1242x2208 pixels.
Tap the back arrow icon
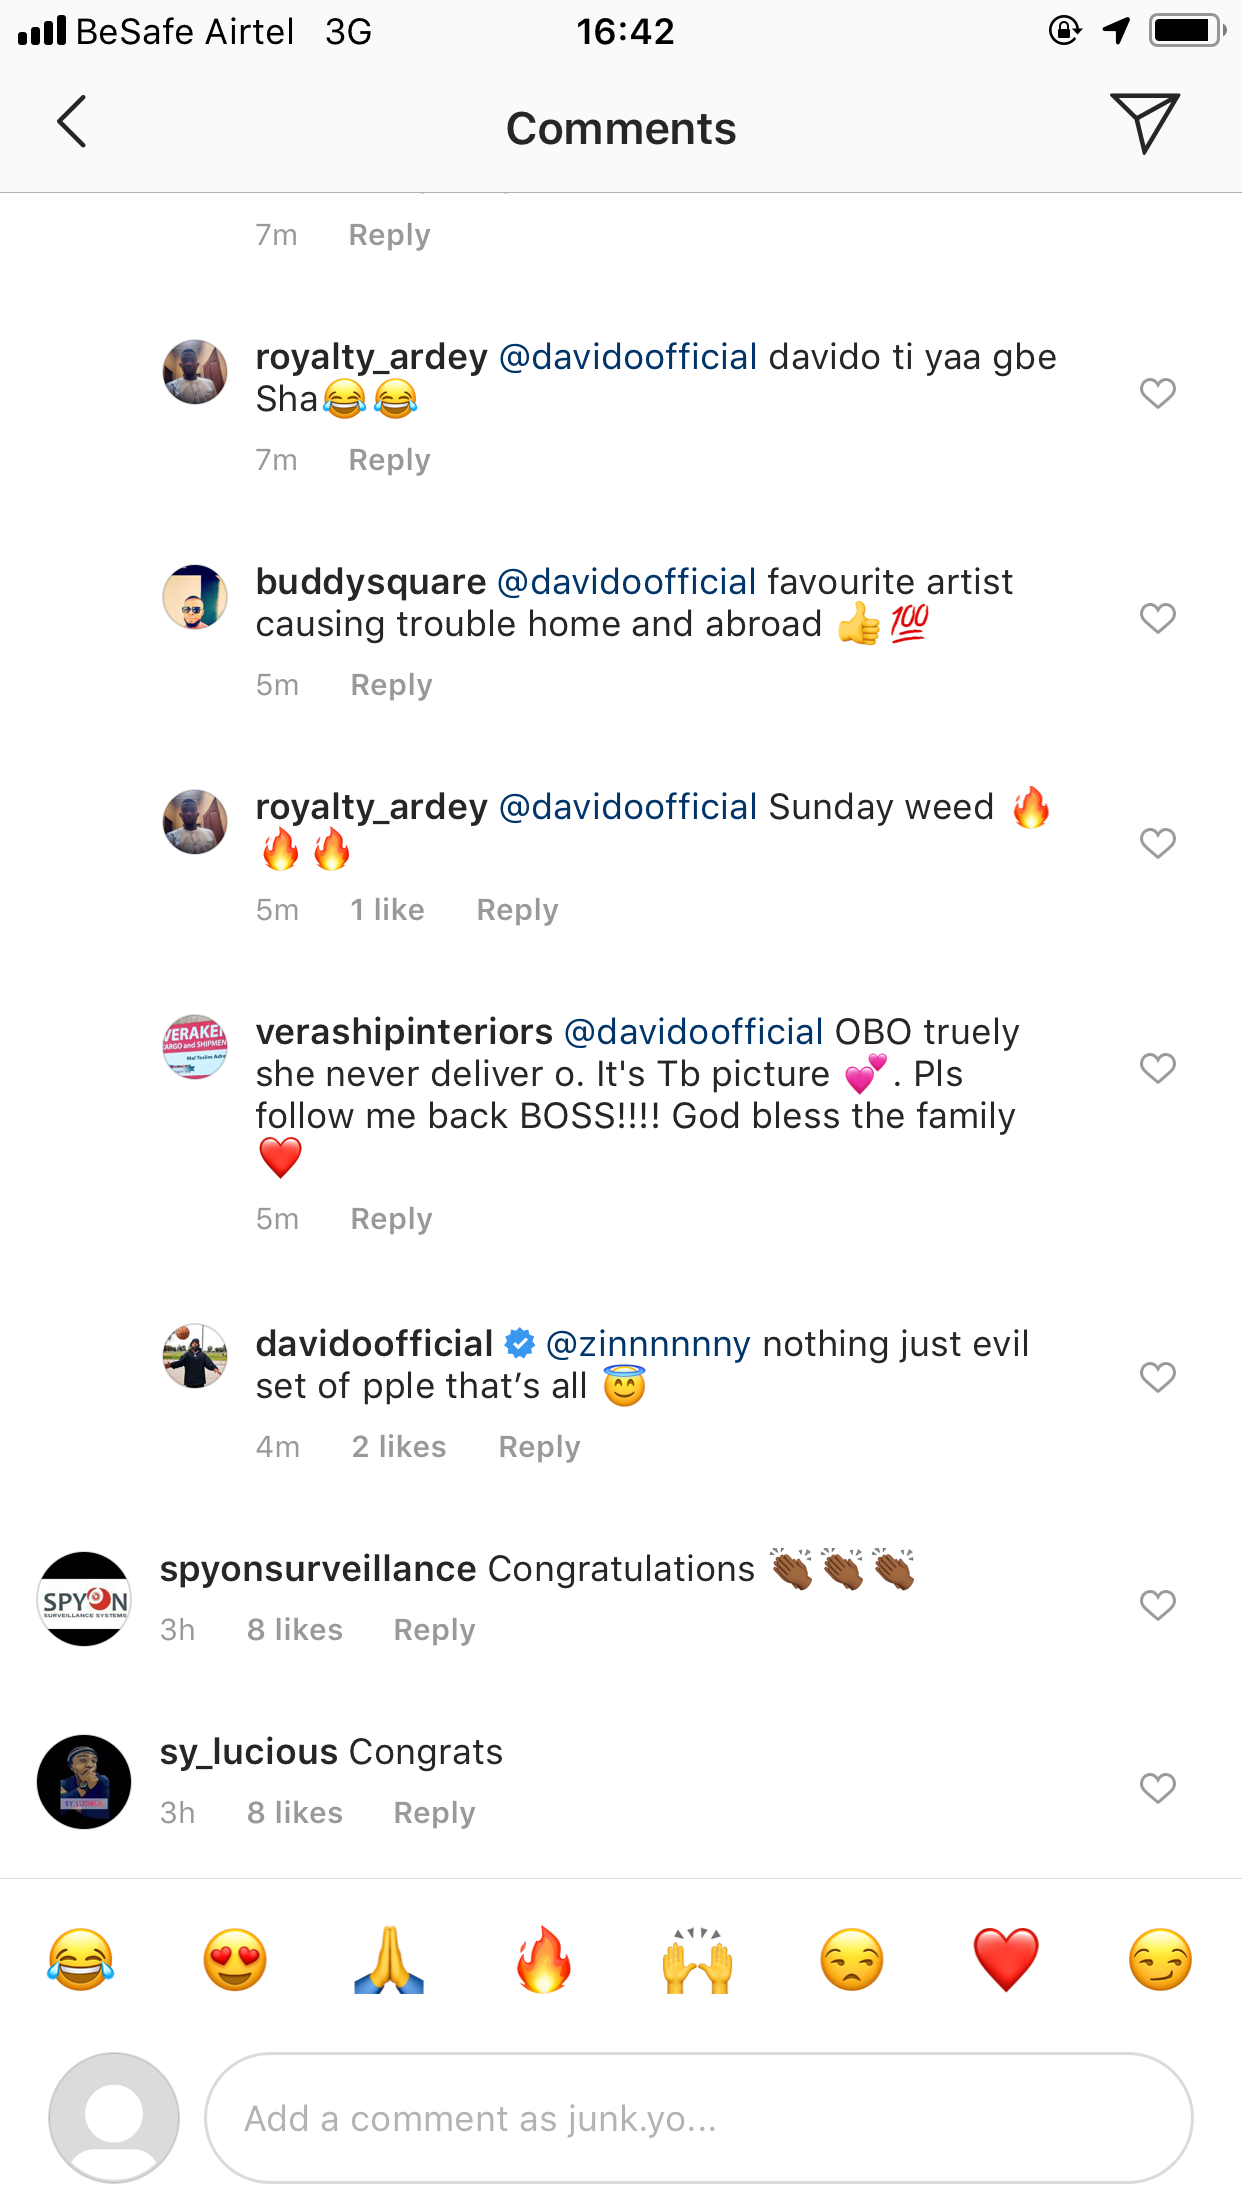pyautogui.click(x=72, y=122)
